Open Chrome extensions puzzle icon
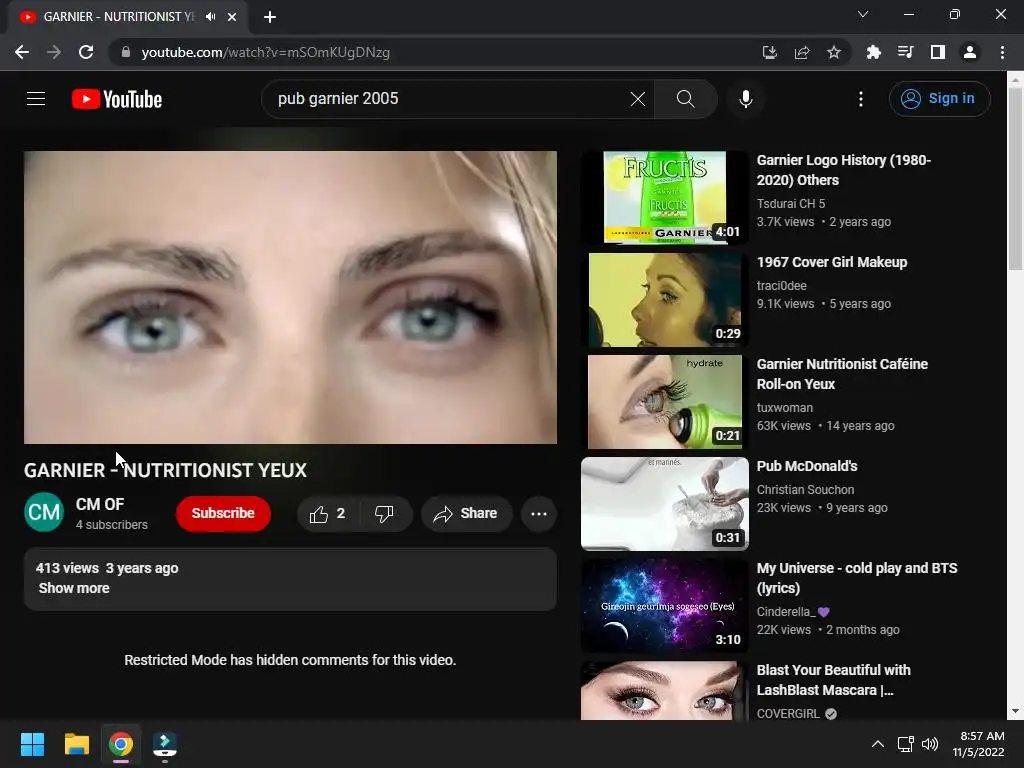This screenshot has width=1024, height=768. pos(873,52)
